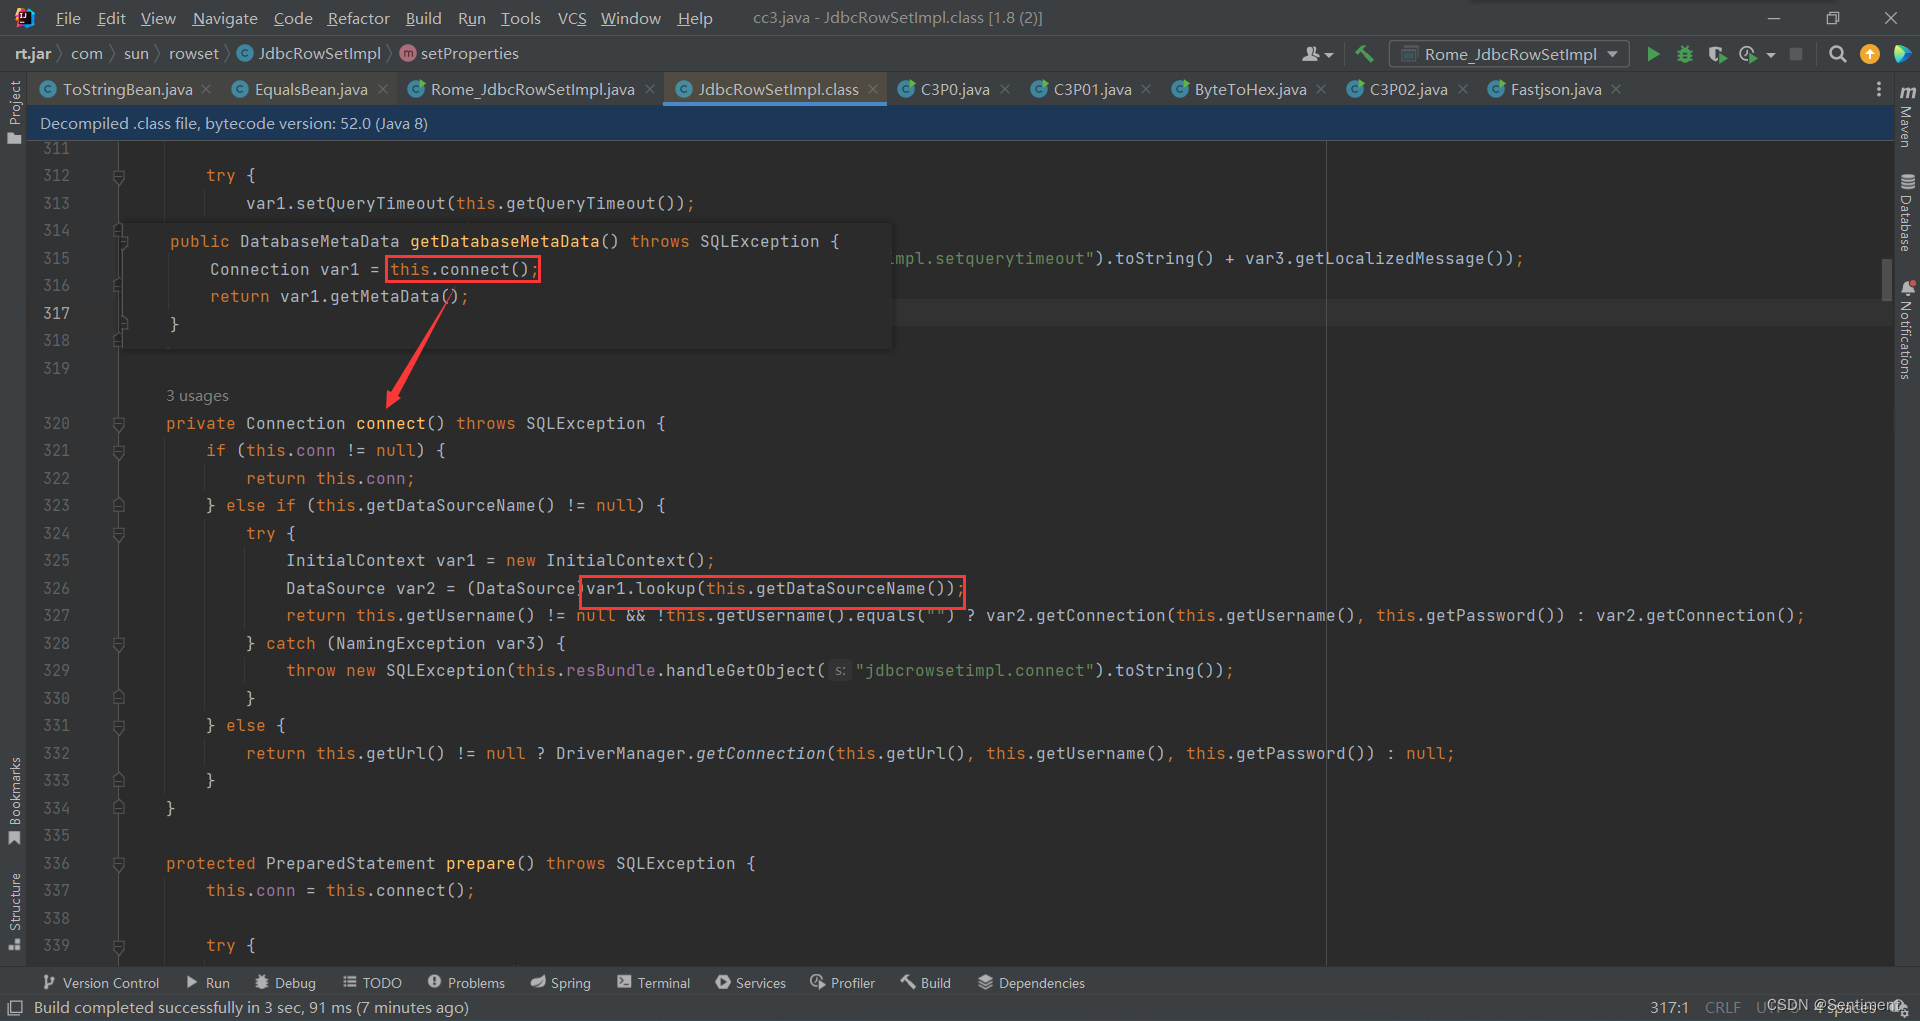The image size is (1920, 1021).
Task: Close the ToStringBean.java tab
Action: coord(207,89)
